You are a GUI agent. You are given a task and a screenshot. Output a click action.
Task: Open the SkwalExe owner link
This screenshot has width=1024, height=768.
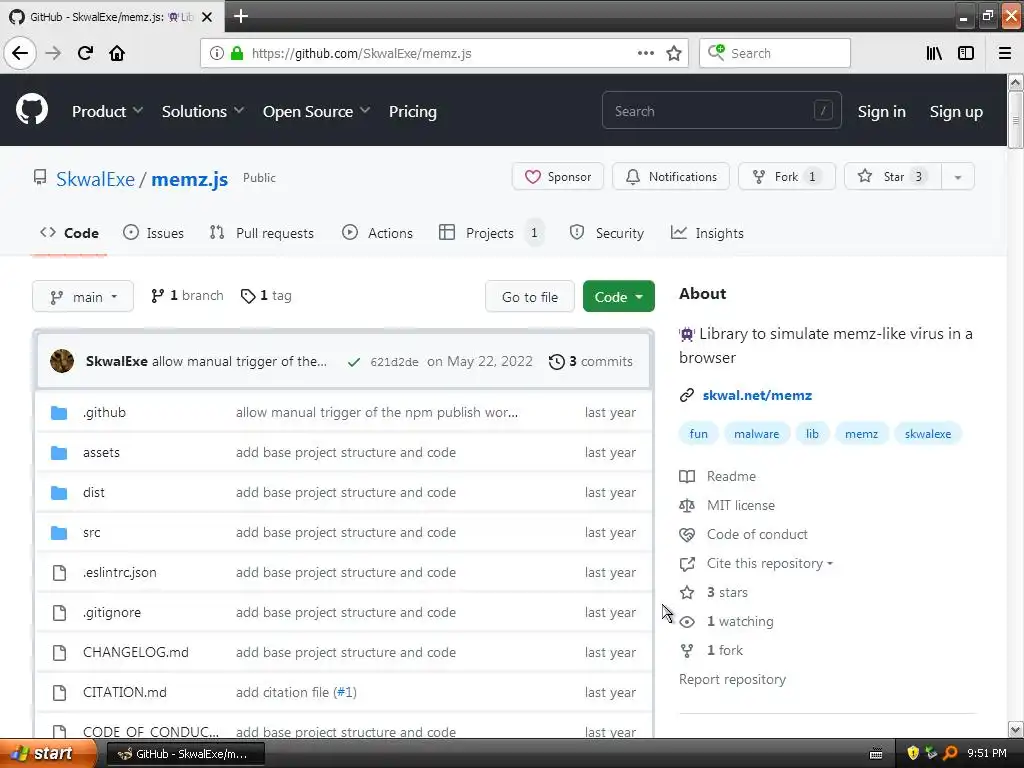pyautogui.click(x=95, y=179)
